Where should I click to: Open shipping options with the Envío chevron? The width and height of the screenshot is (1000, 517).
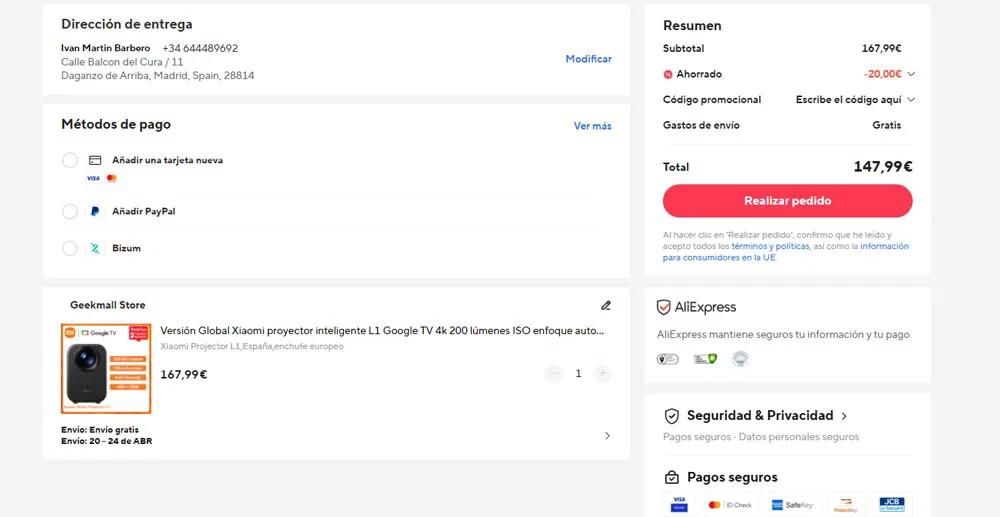(x=607, y=435)
